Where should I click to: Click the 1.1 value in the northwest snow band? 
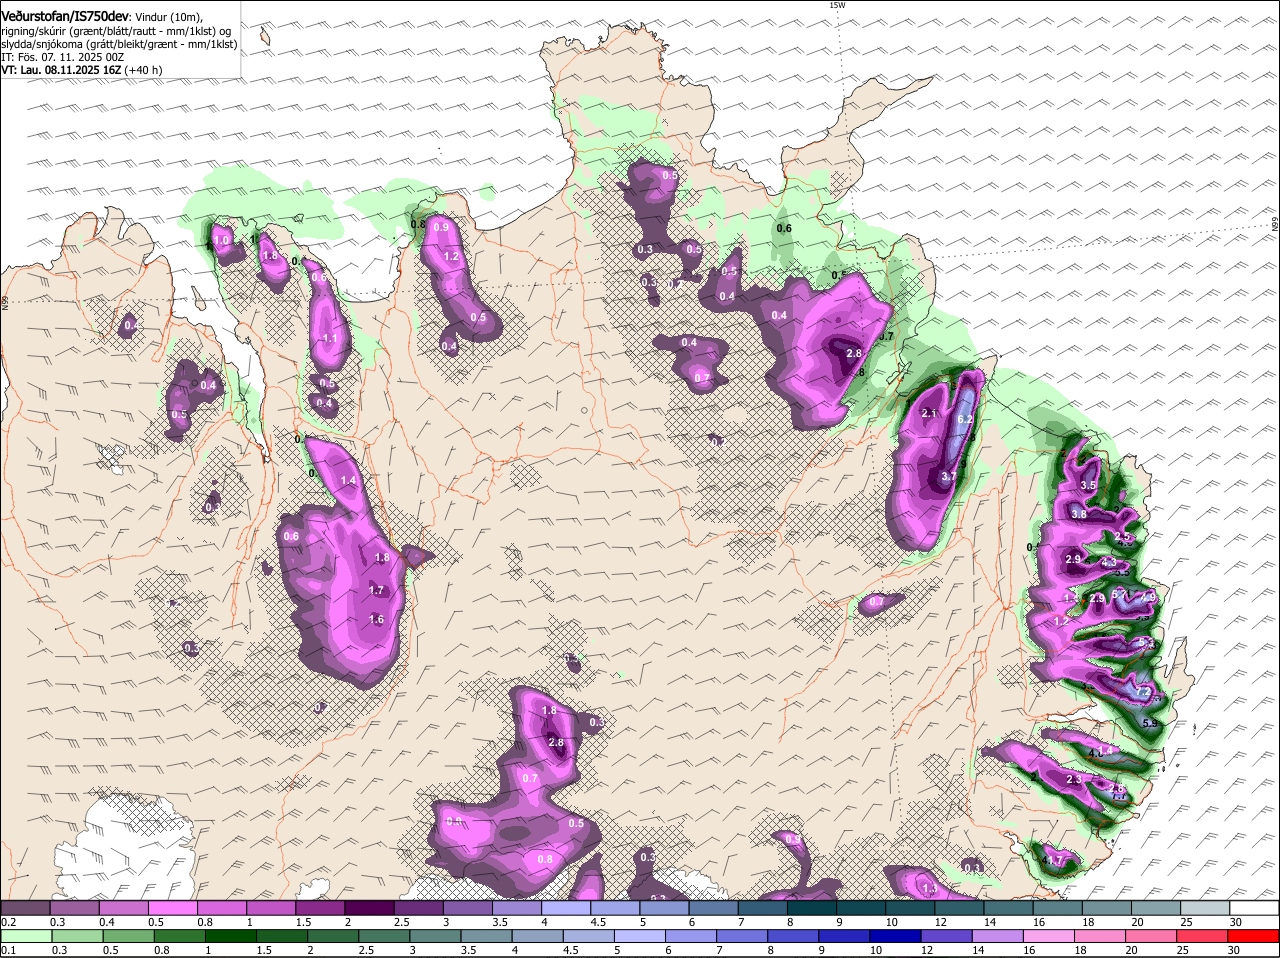(330, 339)
